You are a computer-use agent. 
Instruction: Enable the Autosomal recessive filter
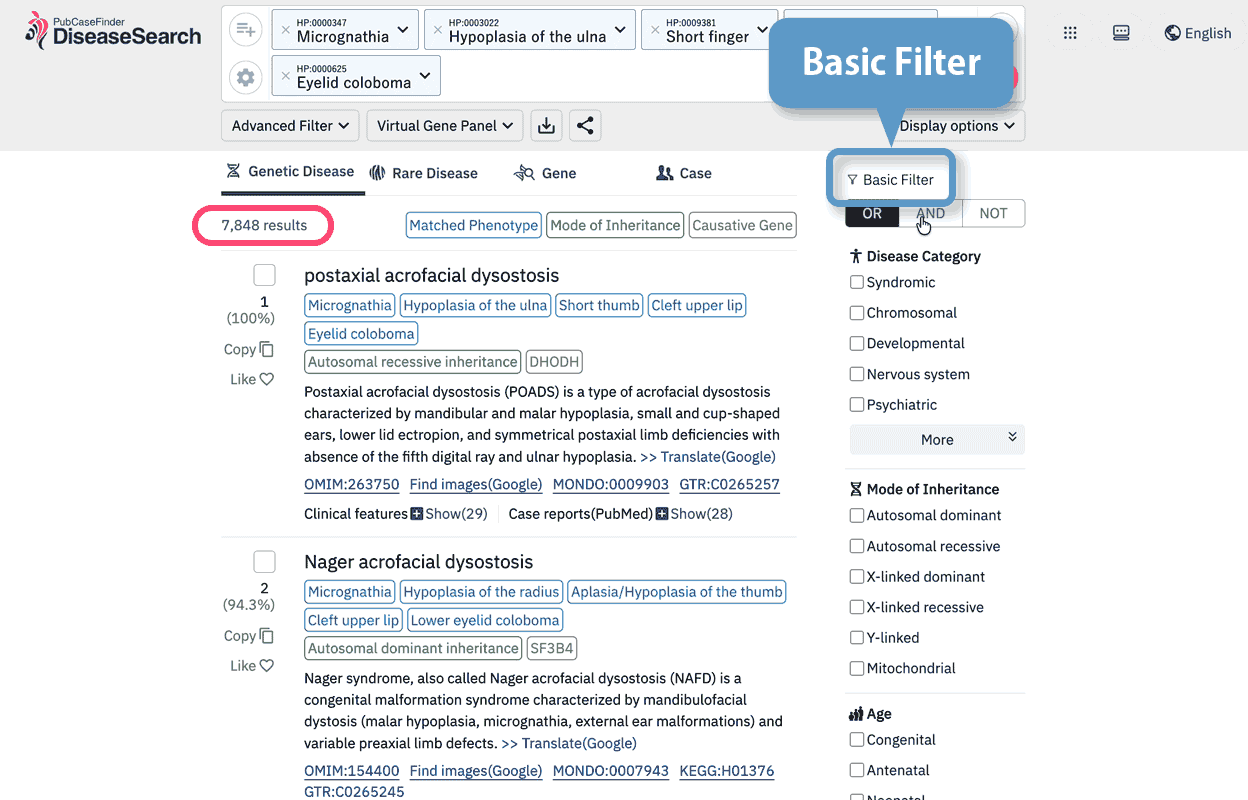tap(857, 546)
